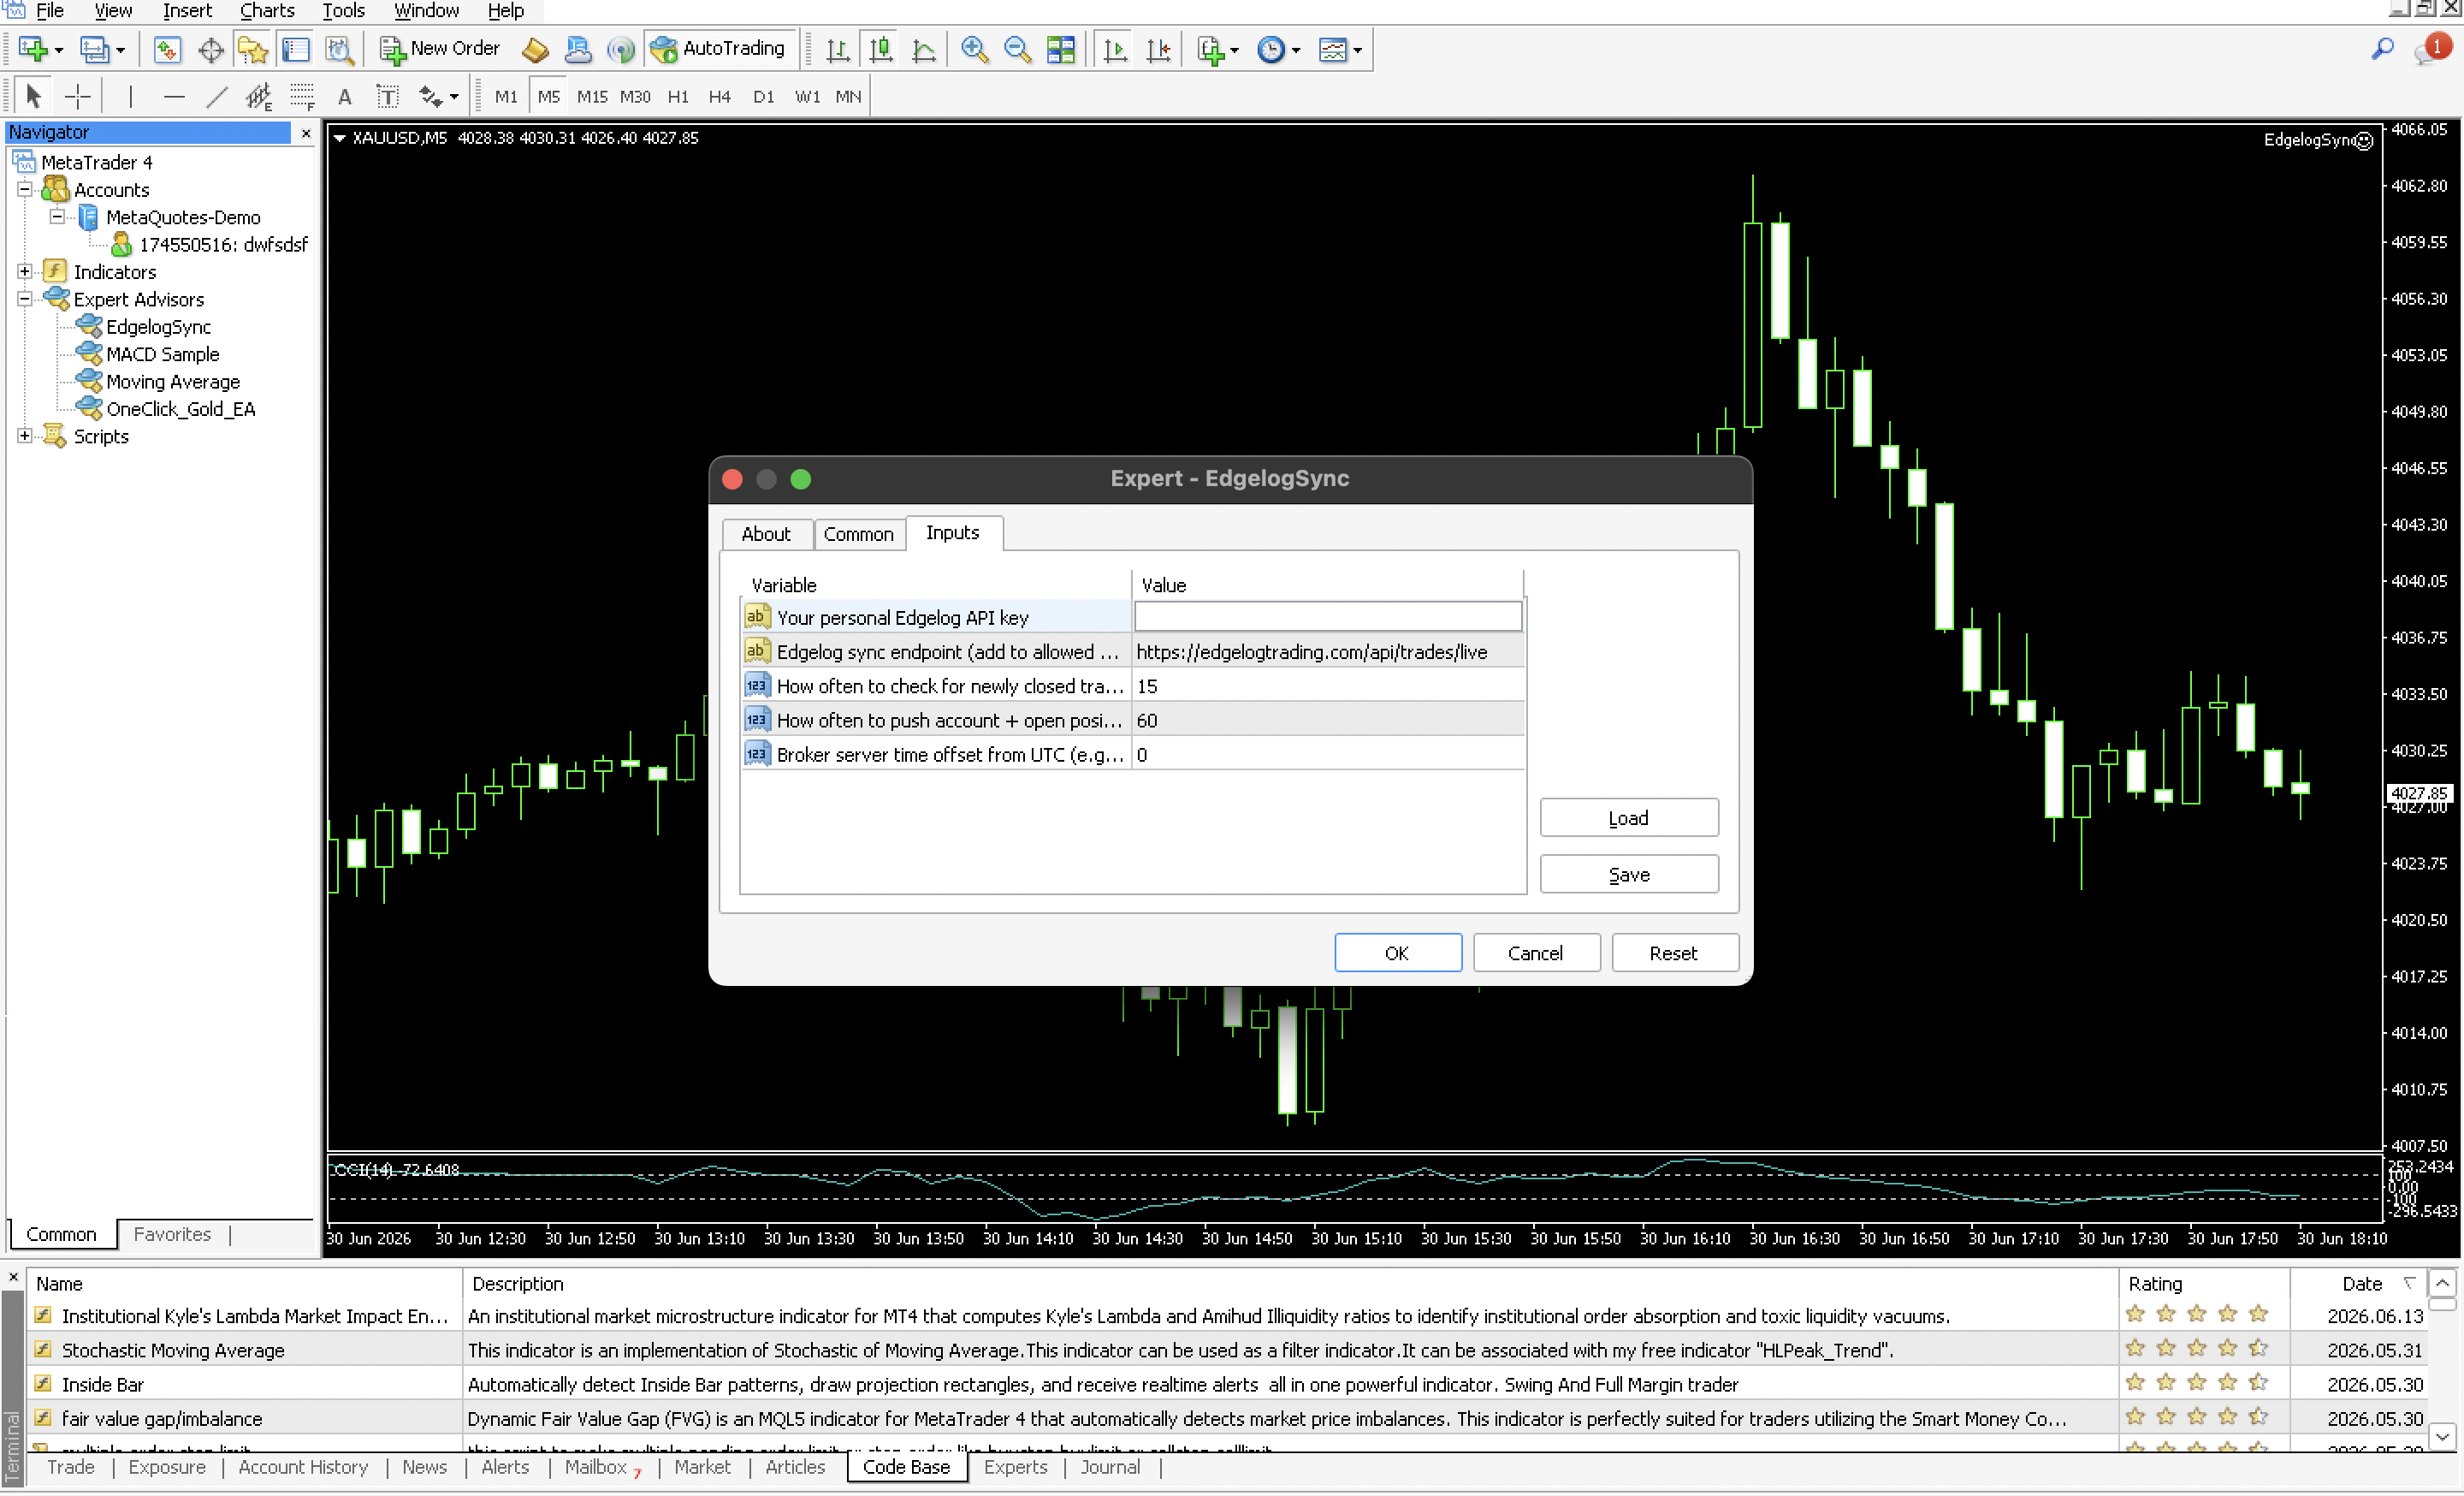The height and width of the screenshot is (1496, 2464).
Task: Open the Charts menu
Action: tap(267, 11)
